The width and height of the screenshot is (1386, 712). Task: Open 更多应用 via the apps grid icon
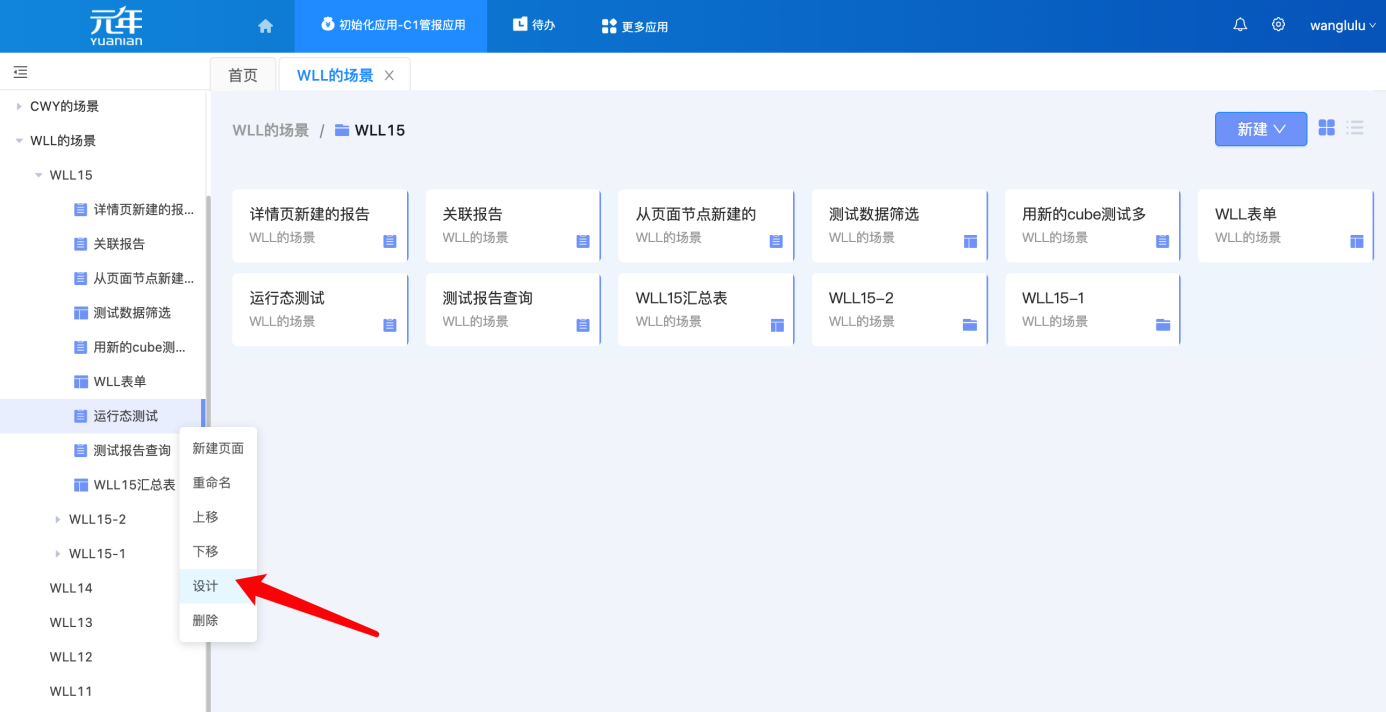tap(608, 24)
